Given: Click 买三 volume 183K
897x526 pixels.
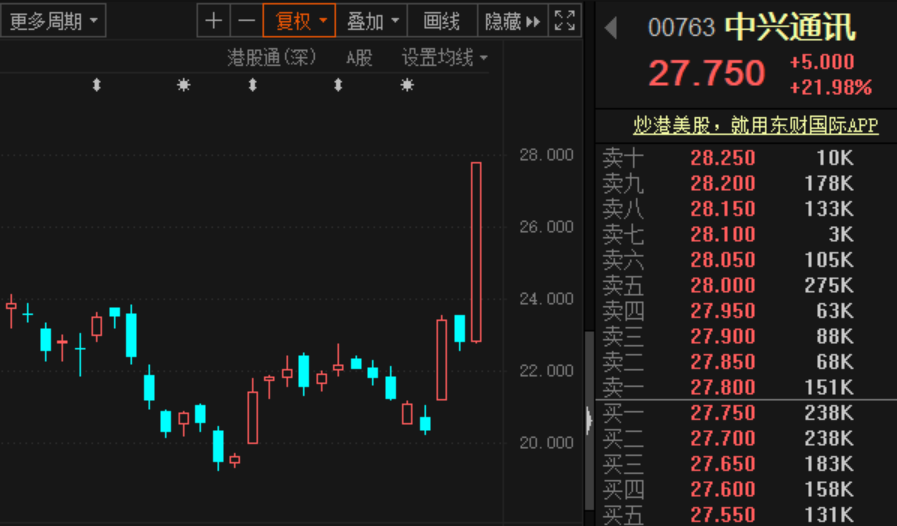Looking at the screenshot, I should coord(829,464).
